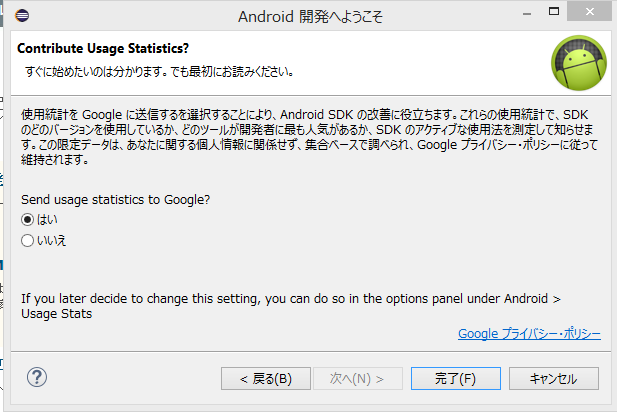Close the dialog with the X button
The height and width of the screenshot is (414, 617).
[589, 12]
